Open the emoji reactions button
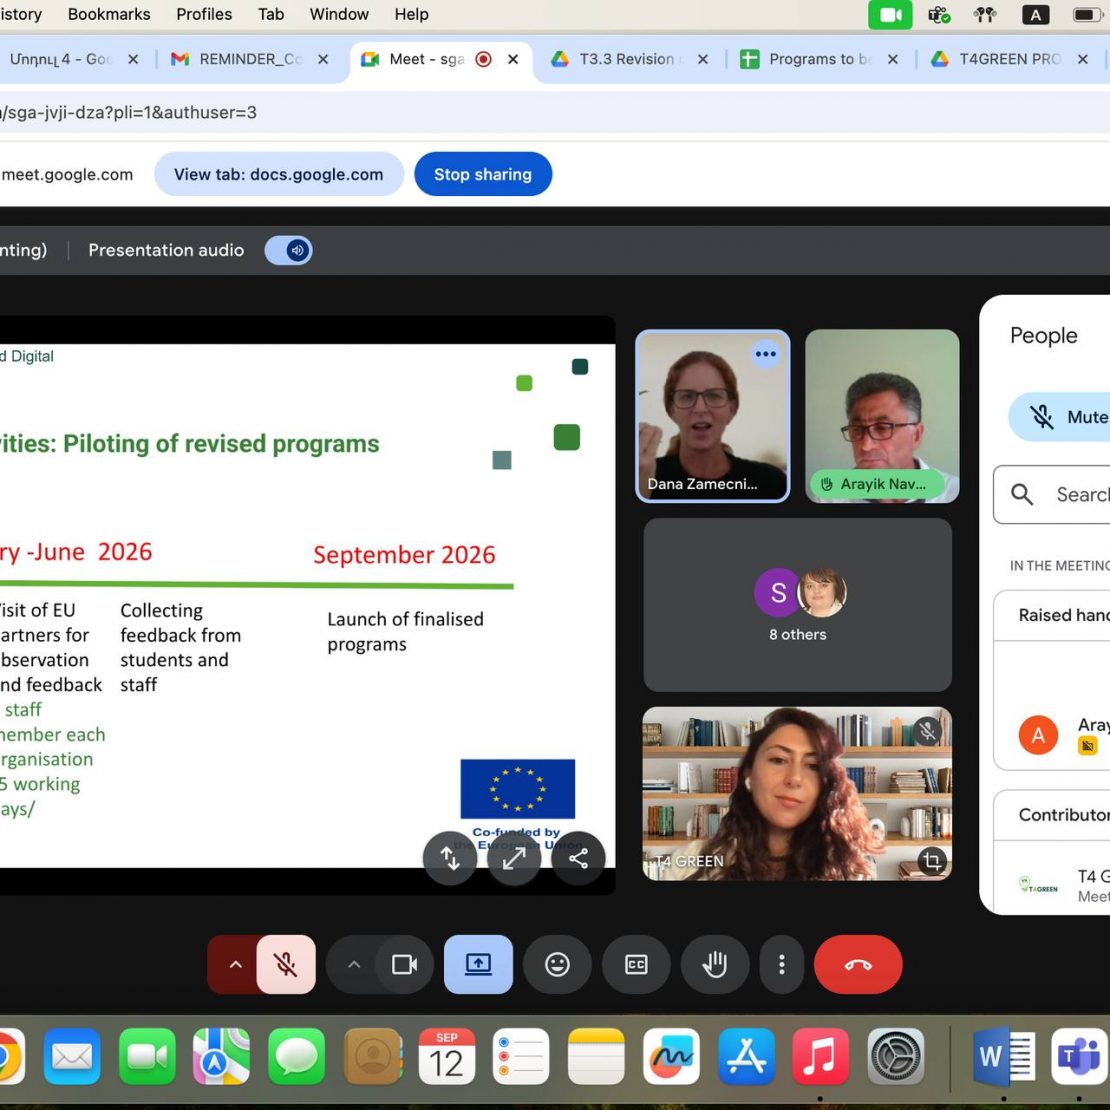This screenshot has height=1110, width=1110. (x=557, y=964)
